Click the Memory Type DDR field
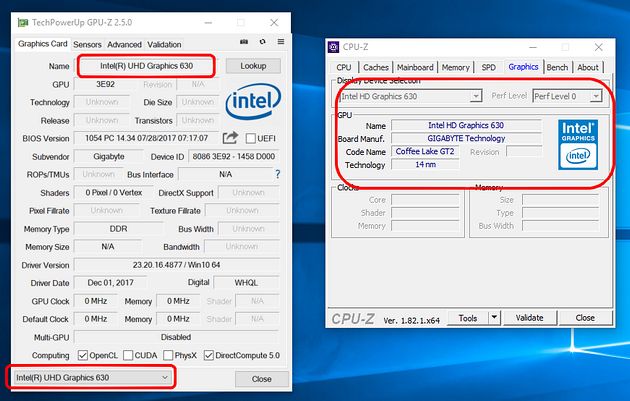Image resolution: width=630 pixels, height=401 pixels. (119, 229)
